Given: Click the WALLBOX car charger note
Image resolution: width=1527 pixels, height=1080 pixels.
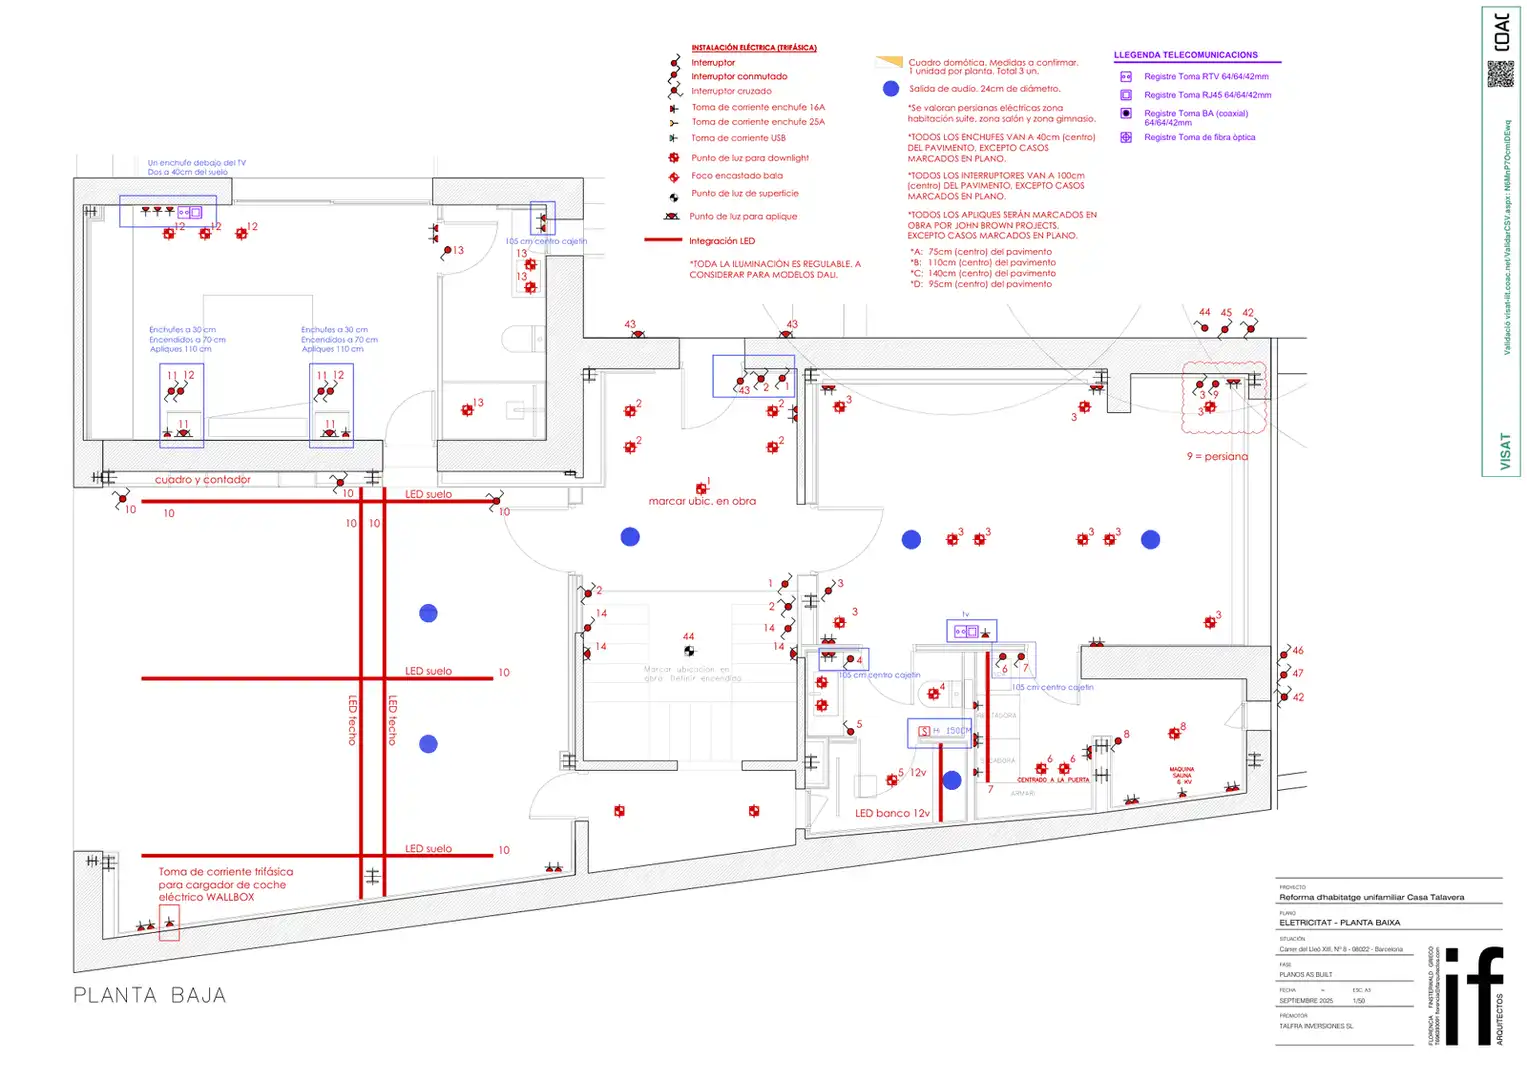Looking at the screenshot, I should (x=226, y=885).
